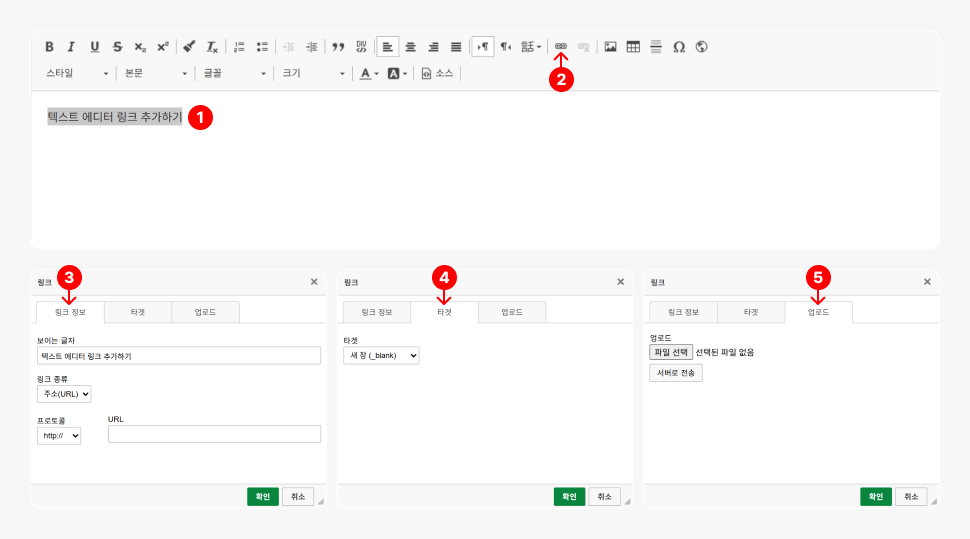Image resolution: width=970 pixels, height=539 pixels.
Task: Click the insert link chain icon
Action: pos(561,47)
